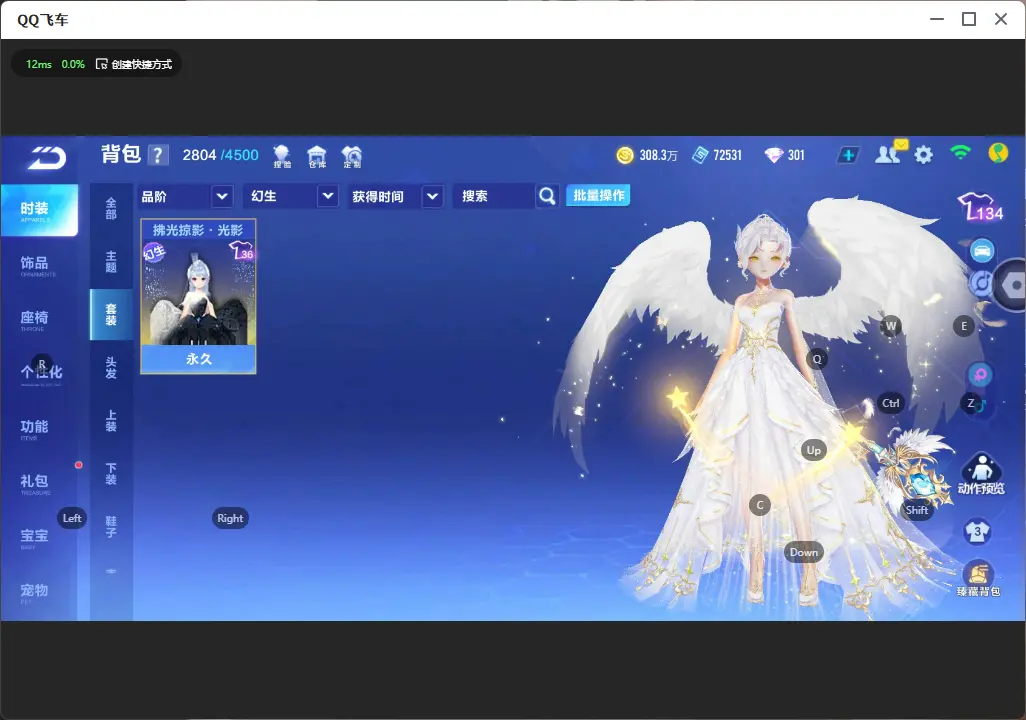Click the Ctrl key overlay button

[891, 403]
